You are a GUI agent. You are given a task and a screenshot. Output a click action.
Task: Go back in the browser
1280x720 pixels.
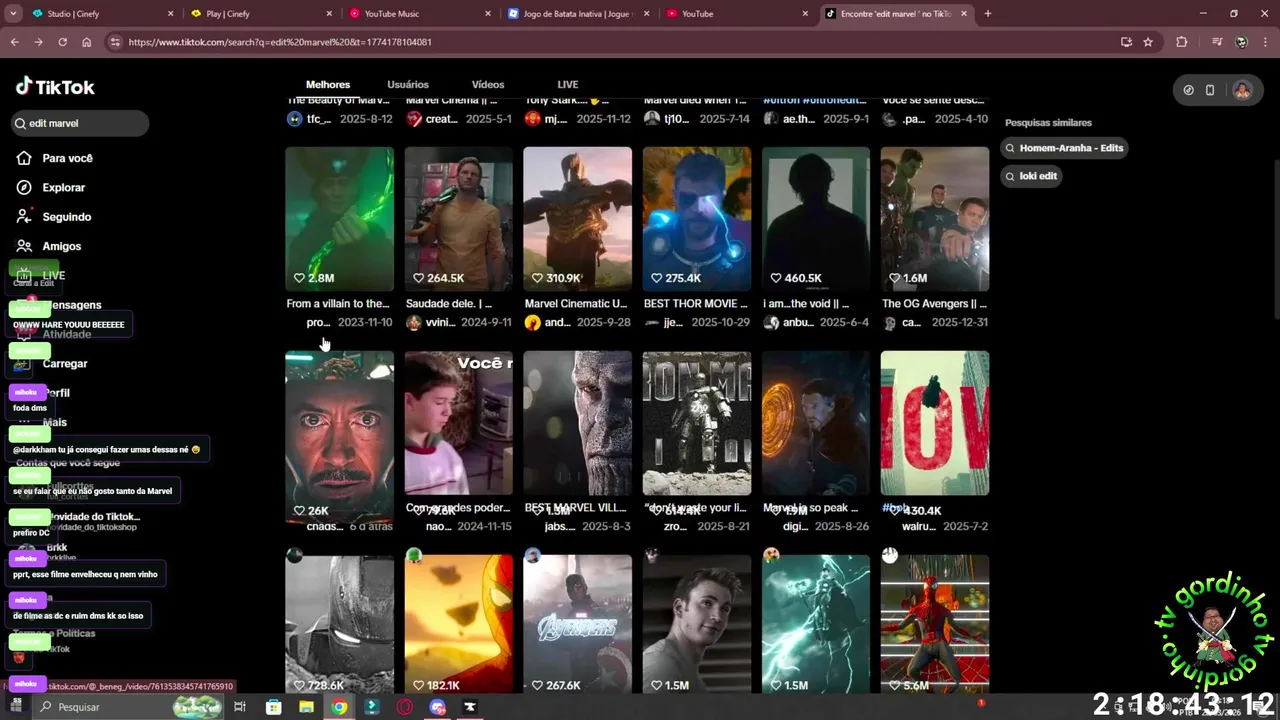[x=14, y=42]
